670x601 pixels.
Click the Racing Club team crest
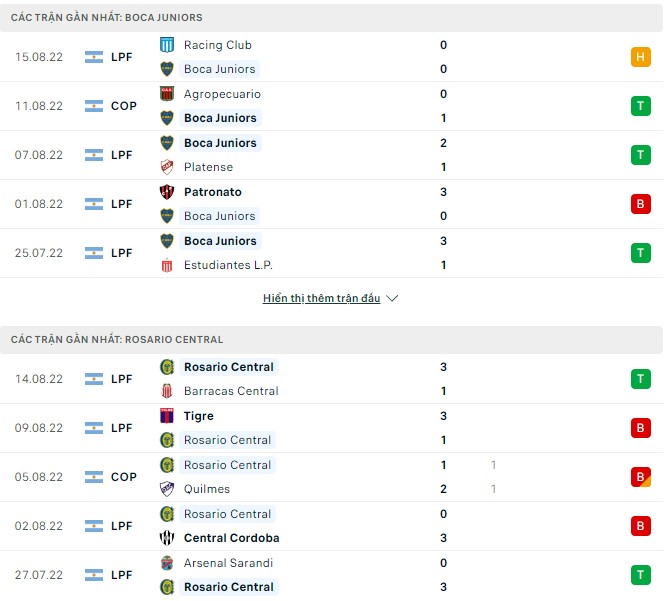click(x=167, y=45)
